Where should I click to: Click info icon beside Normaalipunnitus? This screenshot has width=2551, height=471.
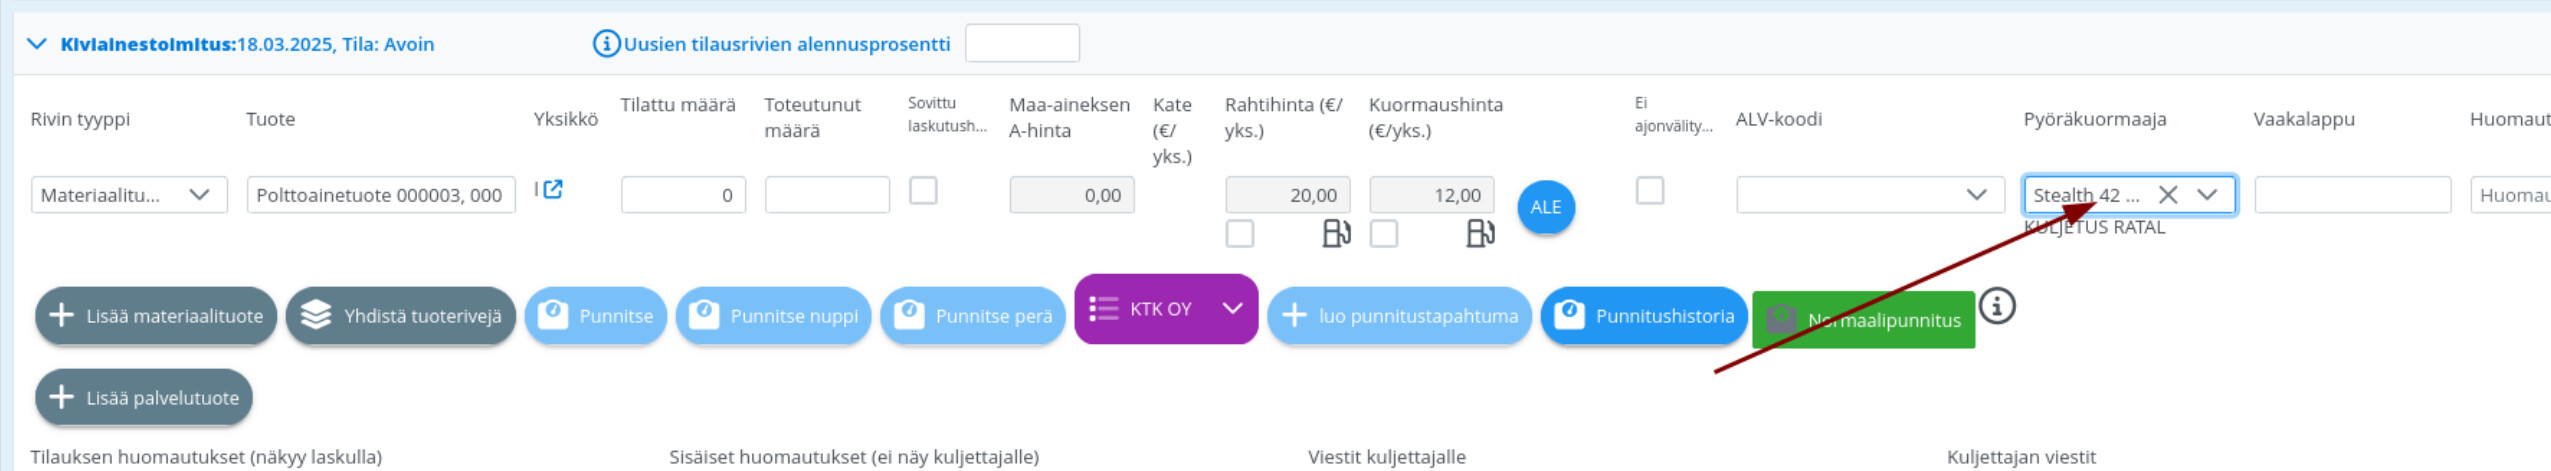coord(1997,306)
